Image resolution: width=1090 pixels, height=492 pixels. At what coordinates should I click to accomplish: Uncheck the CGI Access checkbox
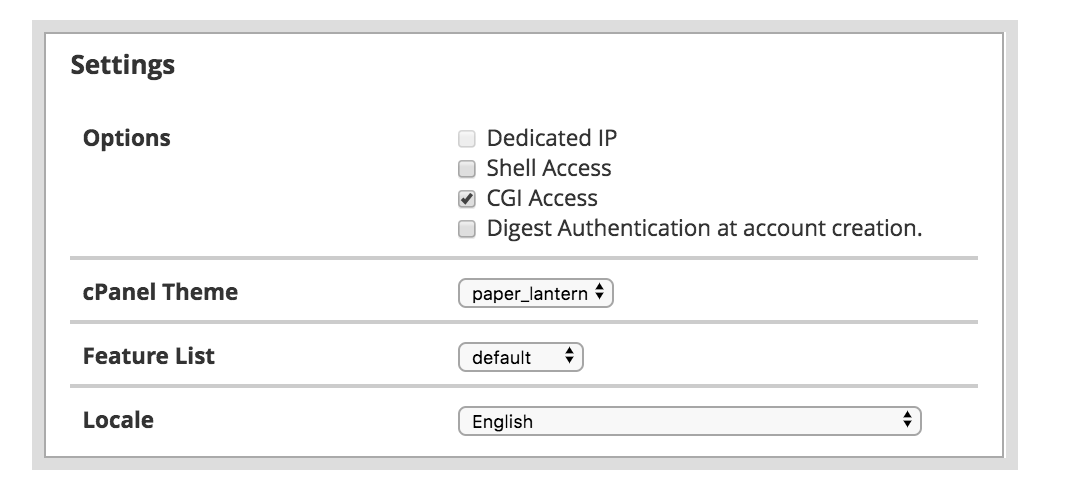tap(466, 199)
